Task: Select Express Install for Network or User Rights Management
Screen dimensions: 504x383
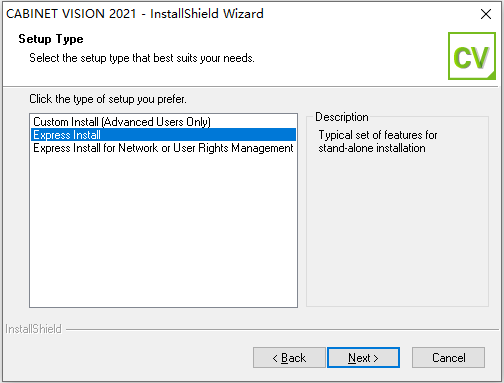Action: (x=163, y=148)
